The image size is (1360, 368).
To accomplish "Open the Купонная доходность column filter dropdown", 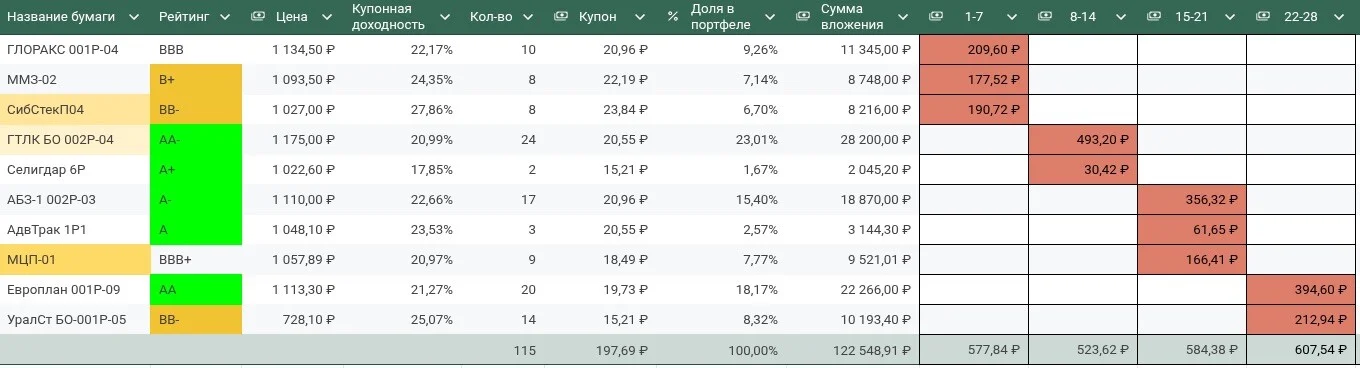I will pos(444,17).
